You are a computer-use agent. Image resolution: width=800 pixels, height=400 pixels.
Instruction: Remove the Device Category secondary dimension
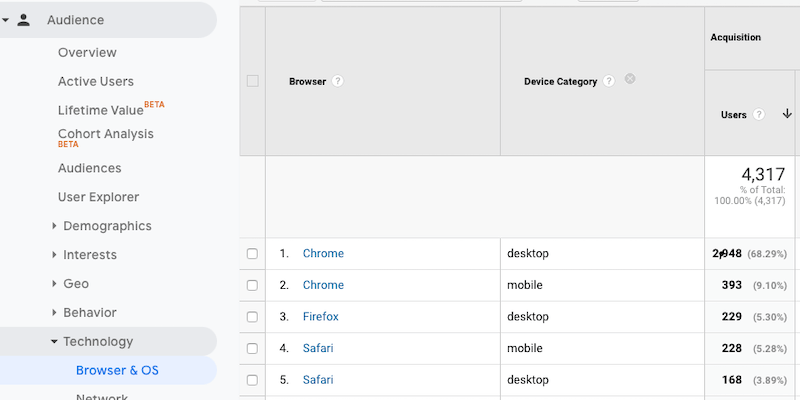(630, 79)
